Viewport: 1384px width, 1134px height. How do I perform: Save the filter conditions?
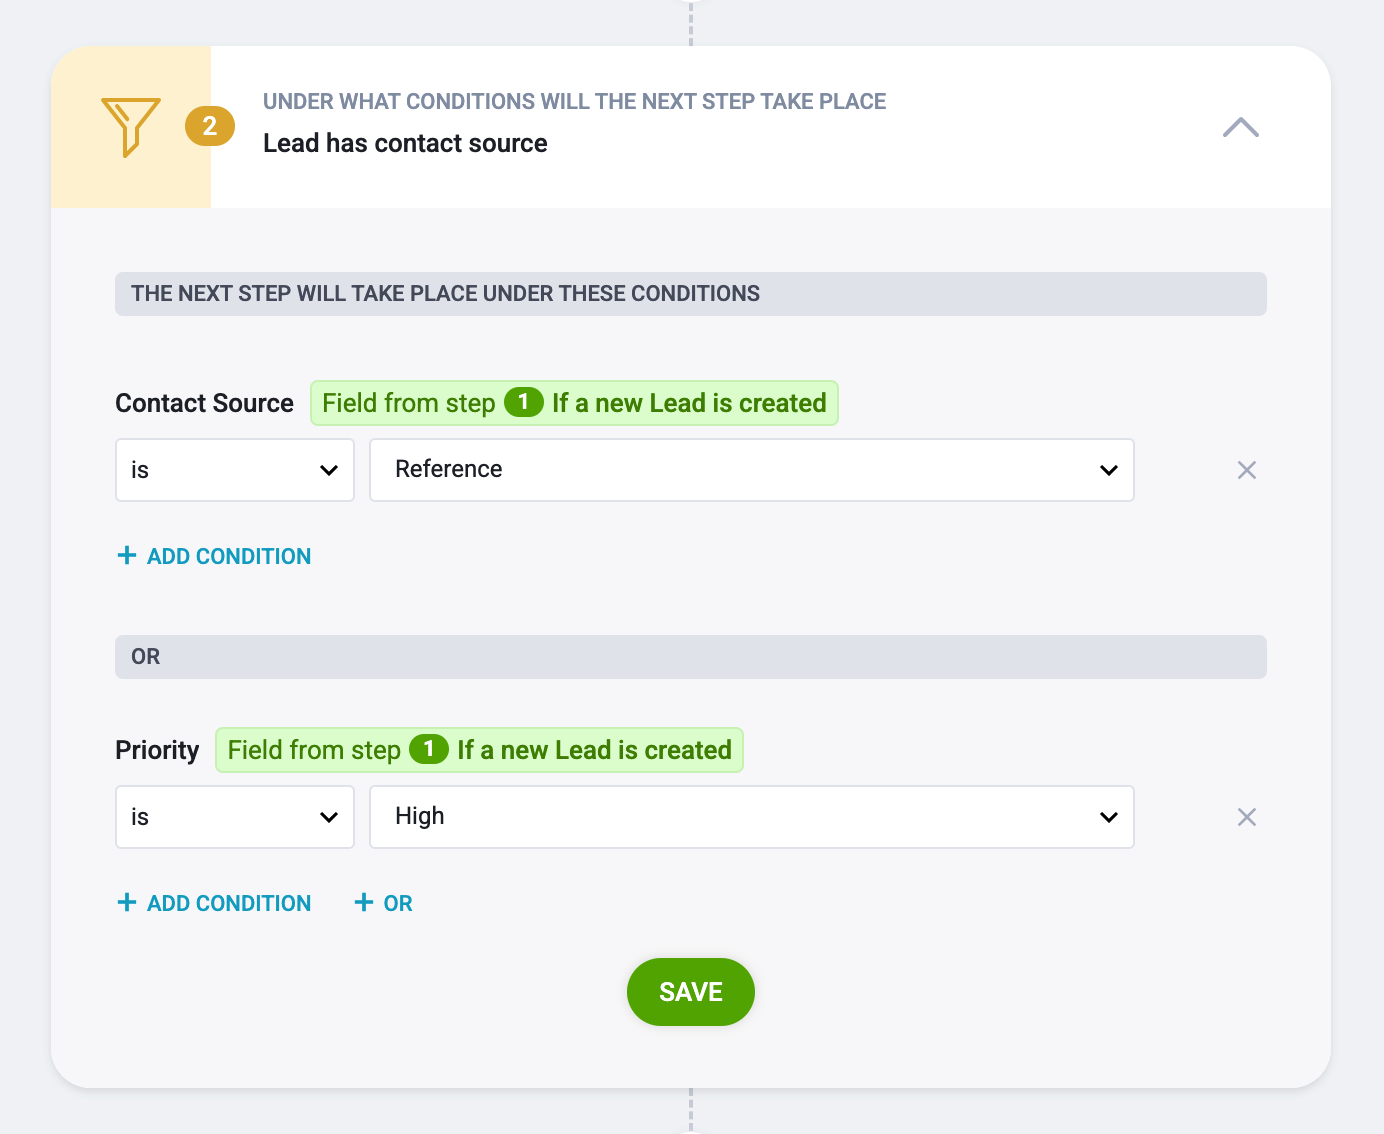pyautogui.click(x=691, y=992)
